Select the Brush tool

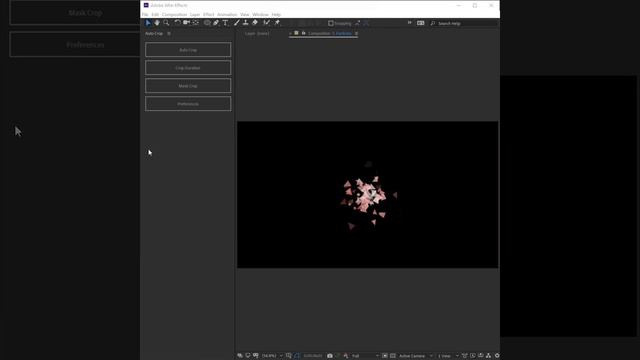tap(236, 23)
